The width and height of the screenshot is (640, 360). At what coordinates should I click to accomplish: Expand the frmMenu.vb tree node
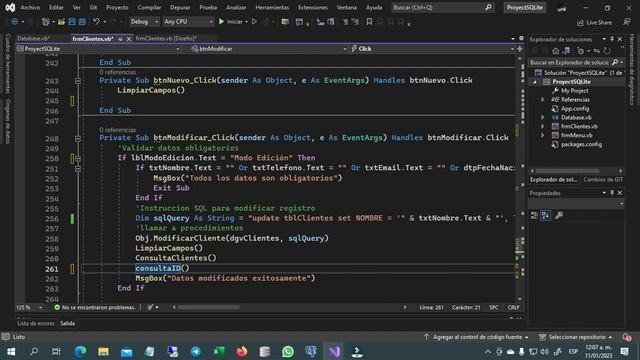542,135
